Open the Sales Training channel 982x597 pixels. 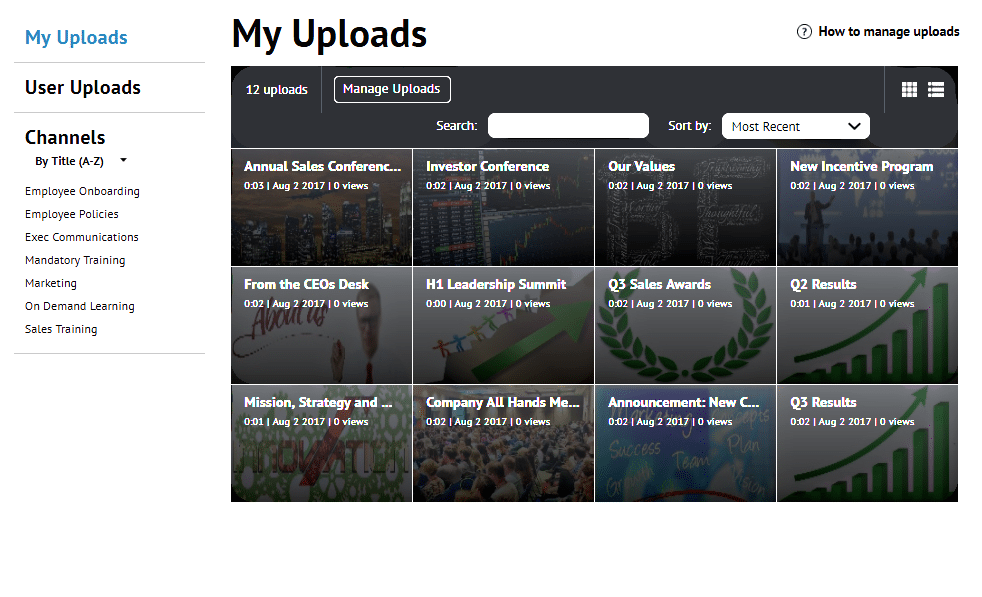61,330
